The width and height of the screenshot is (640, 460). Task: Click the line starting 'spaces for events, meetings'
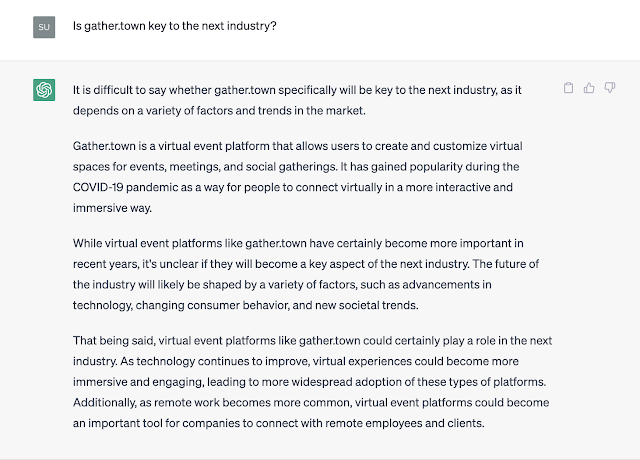(296, 167)
